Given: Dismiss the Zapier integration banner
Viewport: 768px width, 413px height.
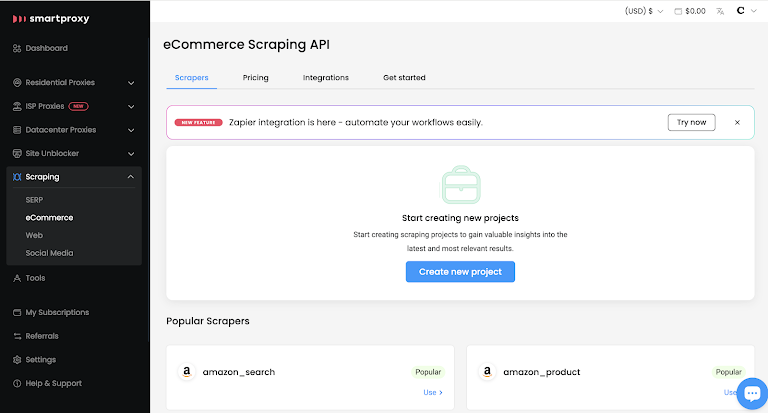Looking at the screenshot, I should pyautogui.click(x=737, y=122).
